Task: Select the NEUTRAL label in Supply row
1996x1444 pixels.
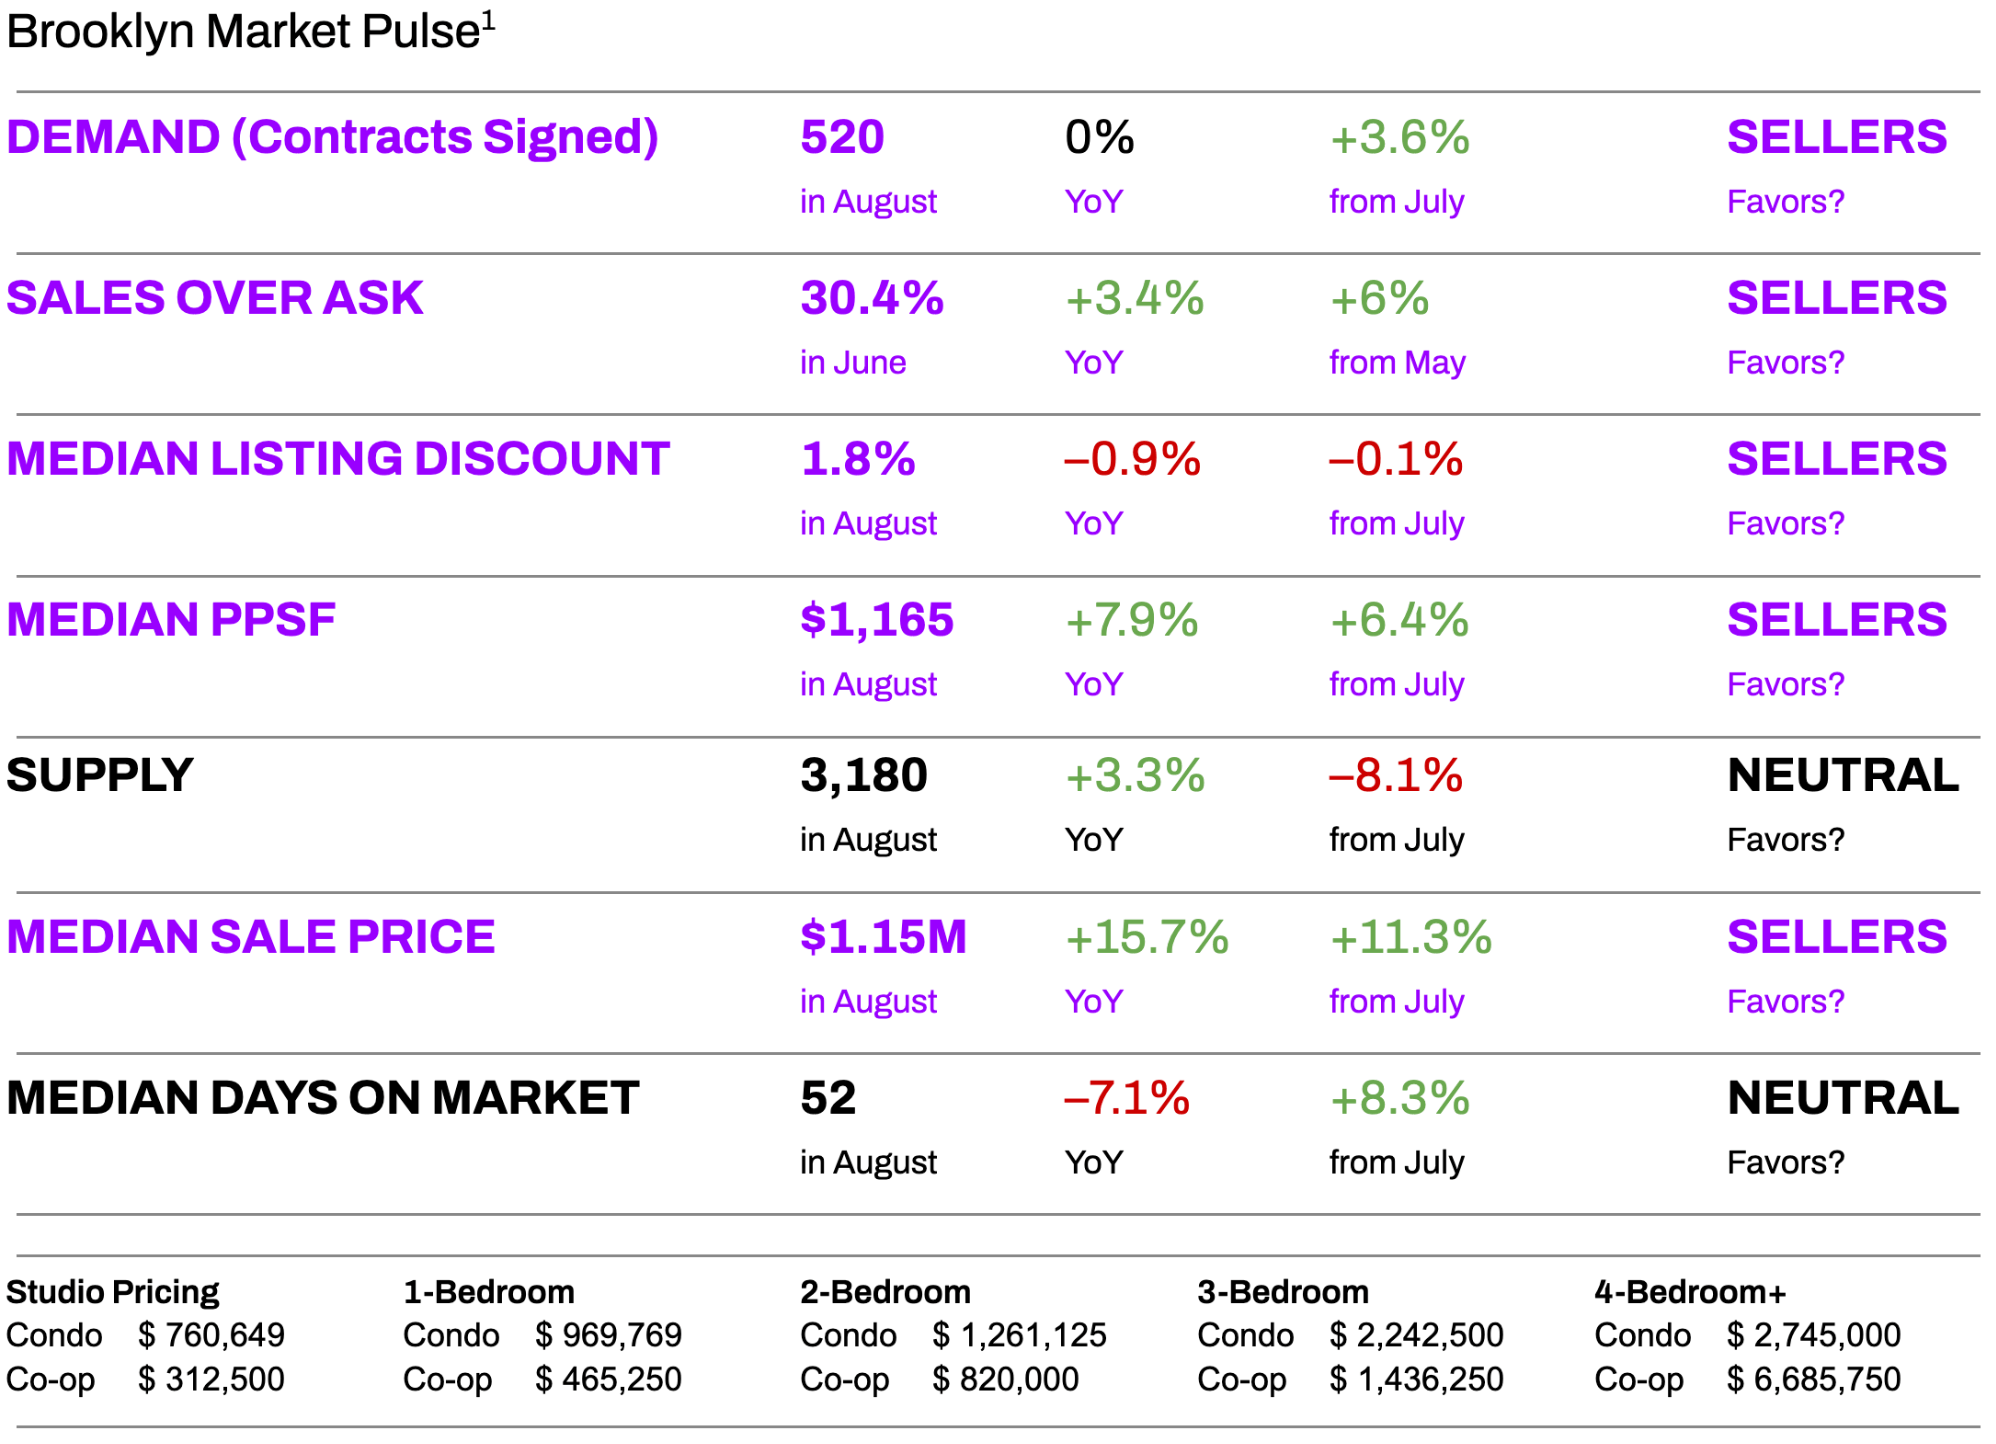Action: pyautogui.click(x=1842, y=776)
